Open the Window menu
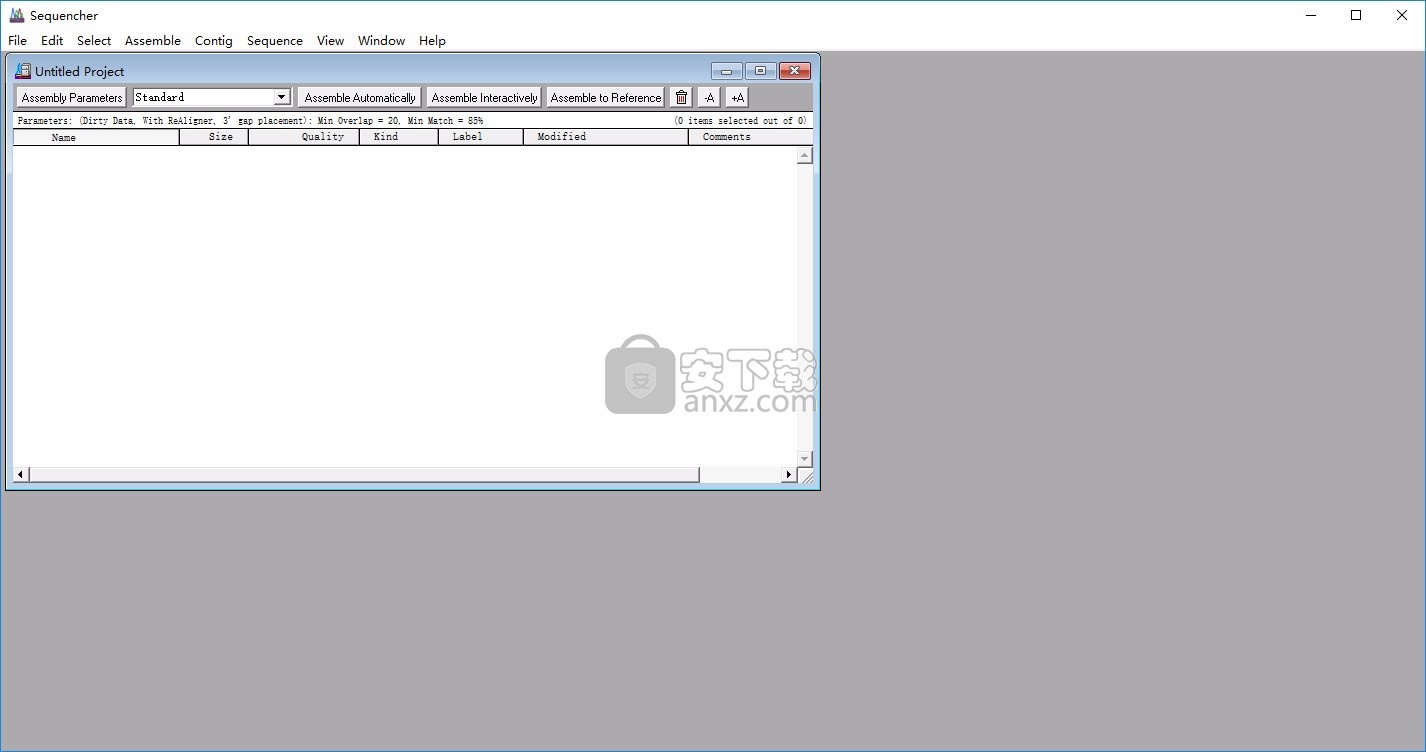The width and height of the screenshot is (1426, 752). tap(382, 41)
